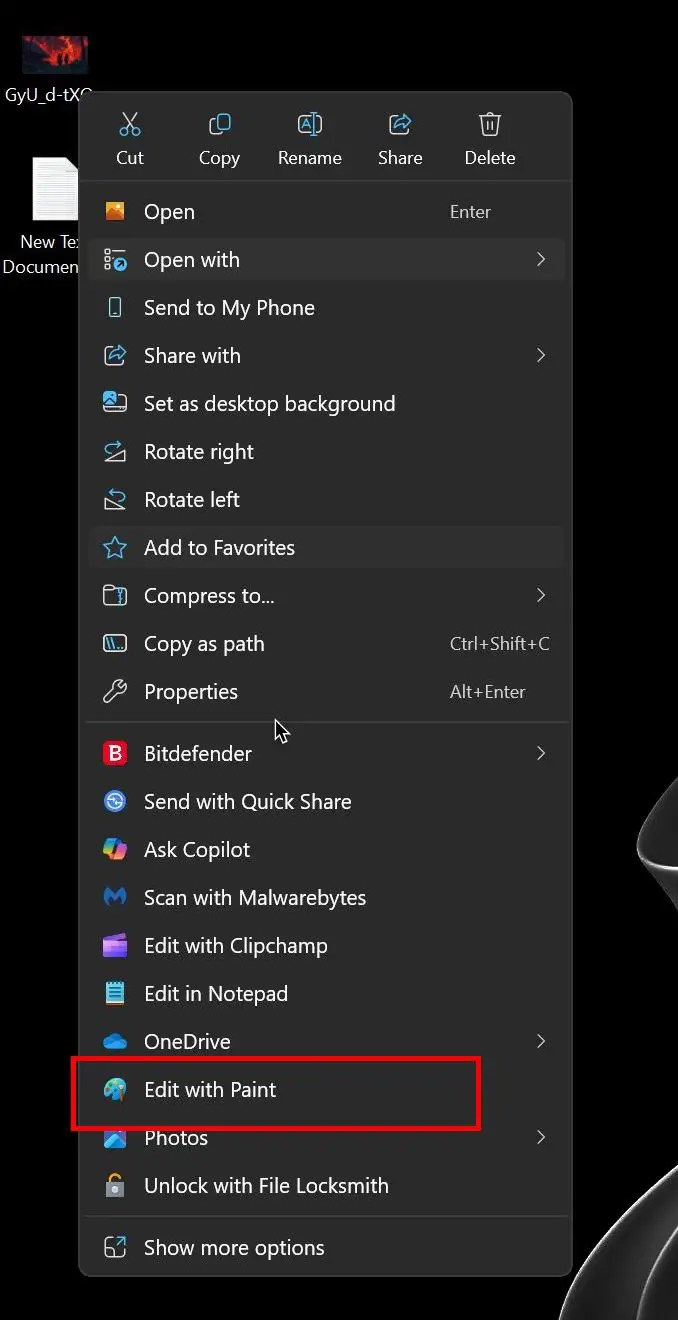Choose Set as desktop background
This screenshot has height=1320, width=678.
point(326,404)
